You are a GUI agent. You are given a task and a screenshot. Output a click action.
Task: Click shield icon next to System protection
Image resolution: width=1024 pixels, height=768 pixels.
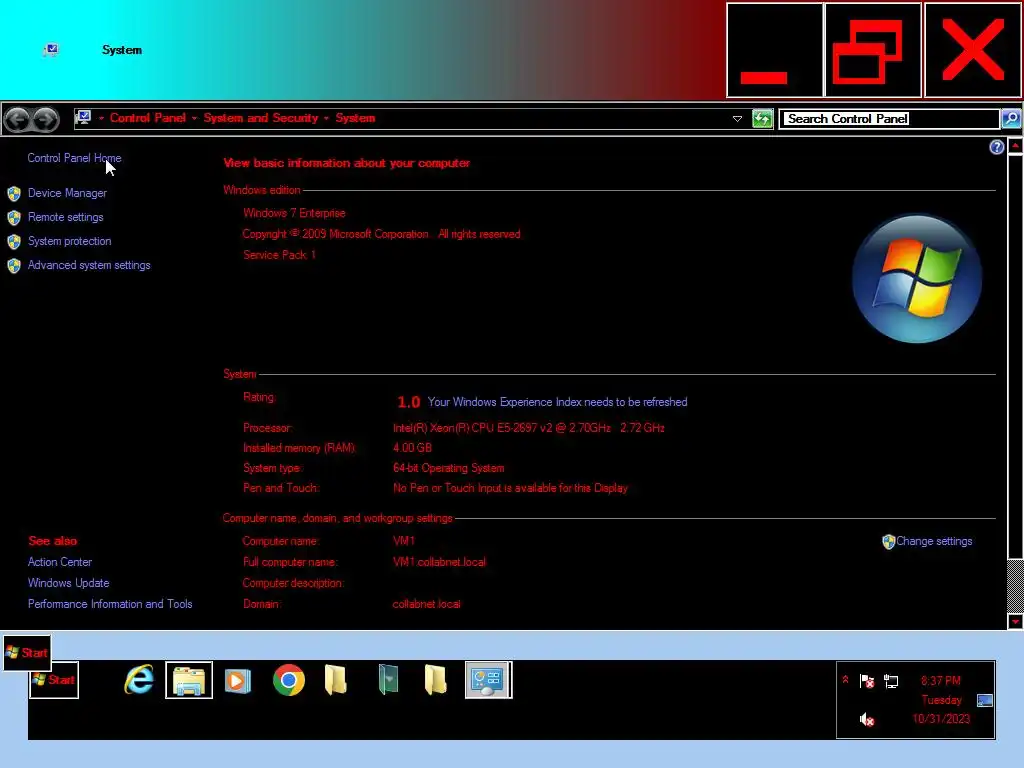[14, 242]
